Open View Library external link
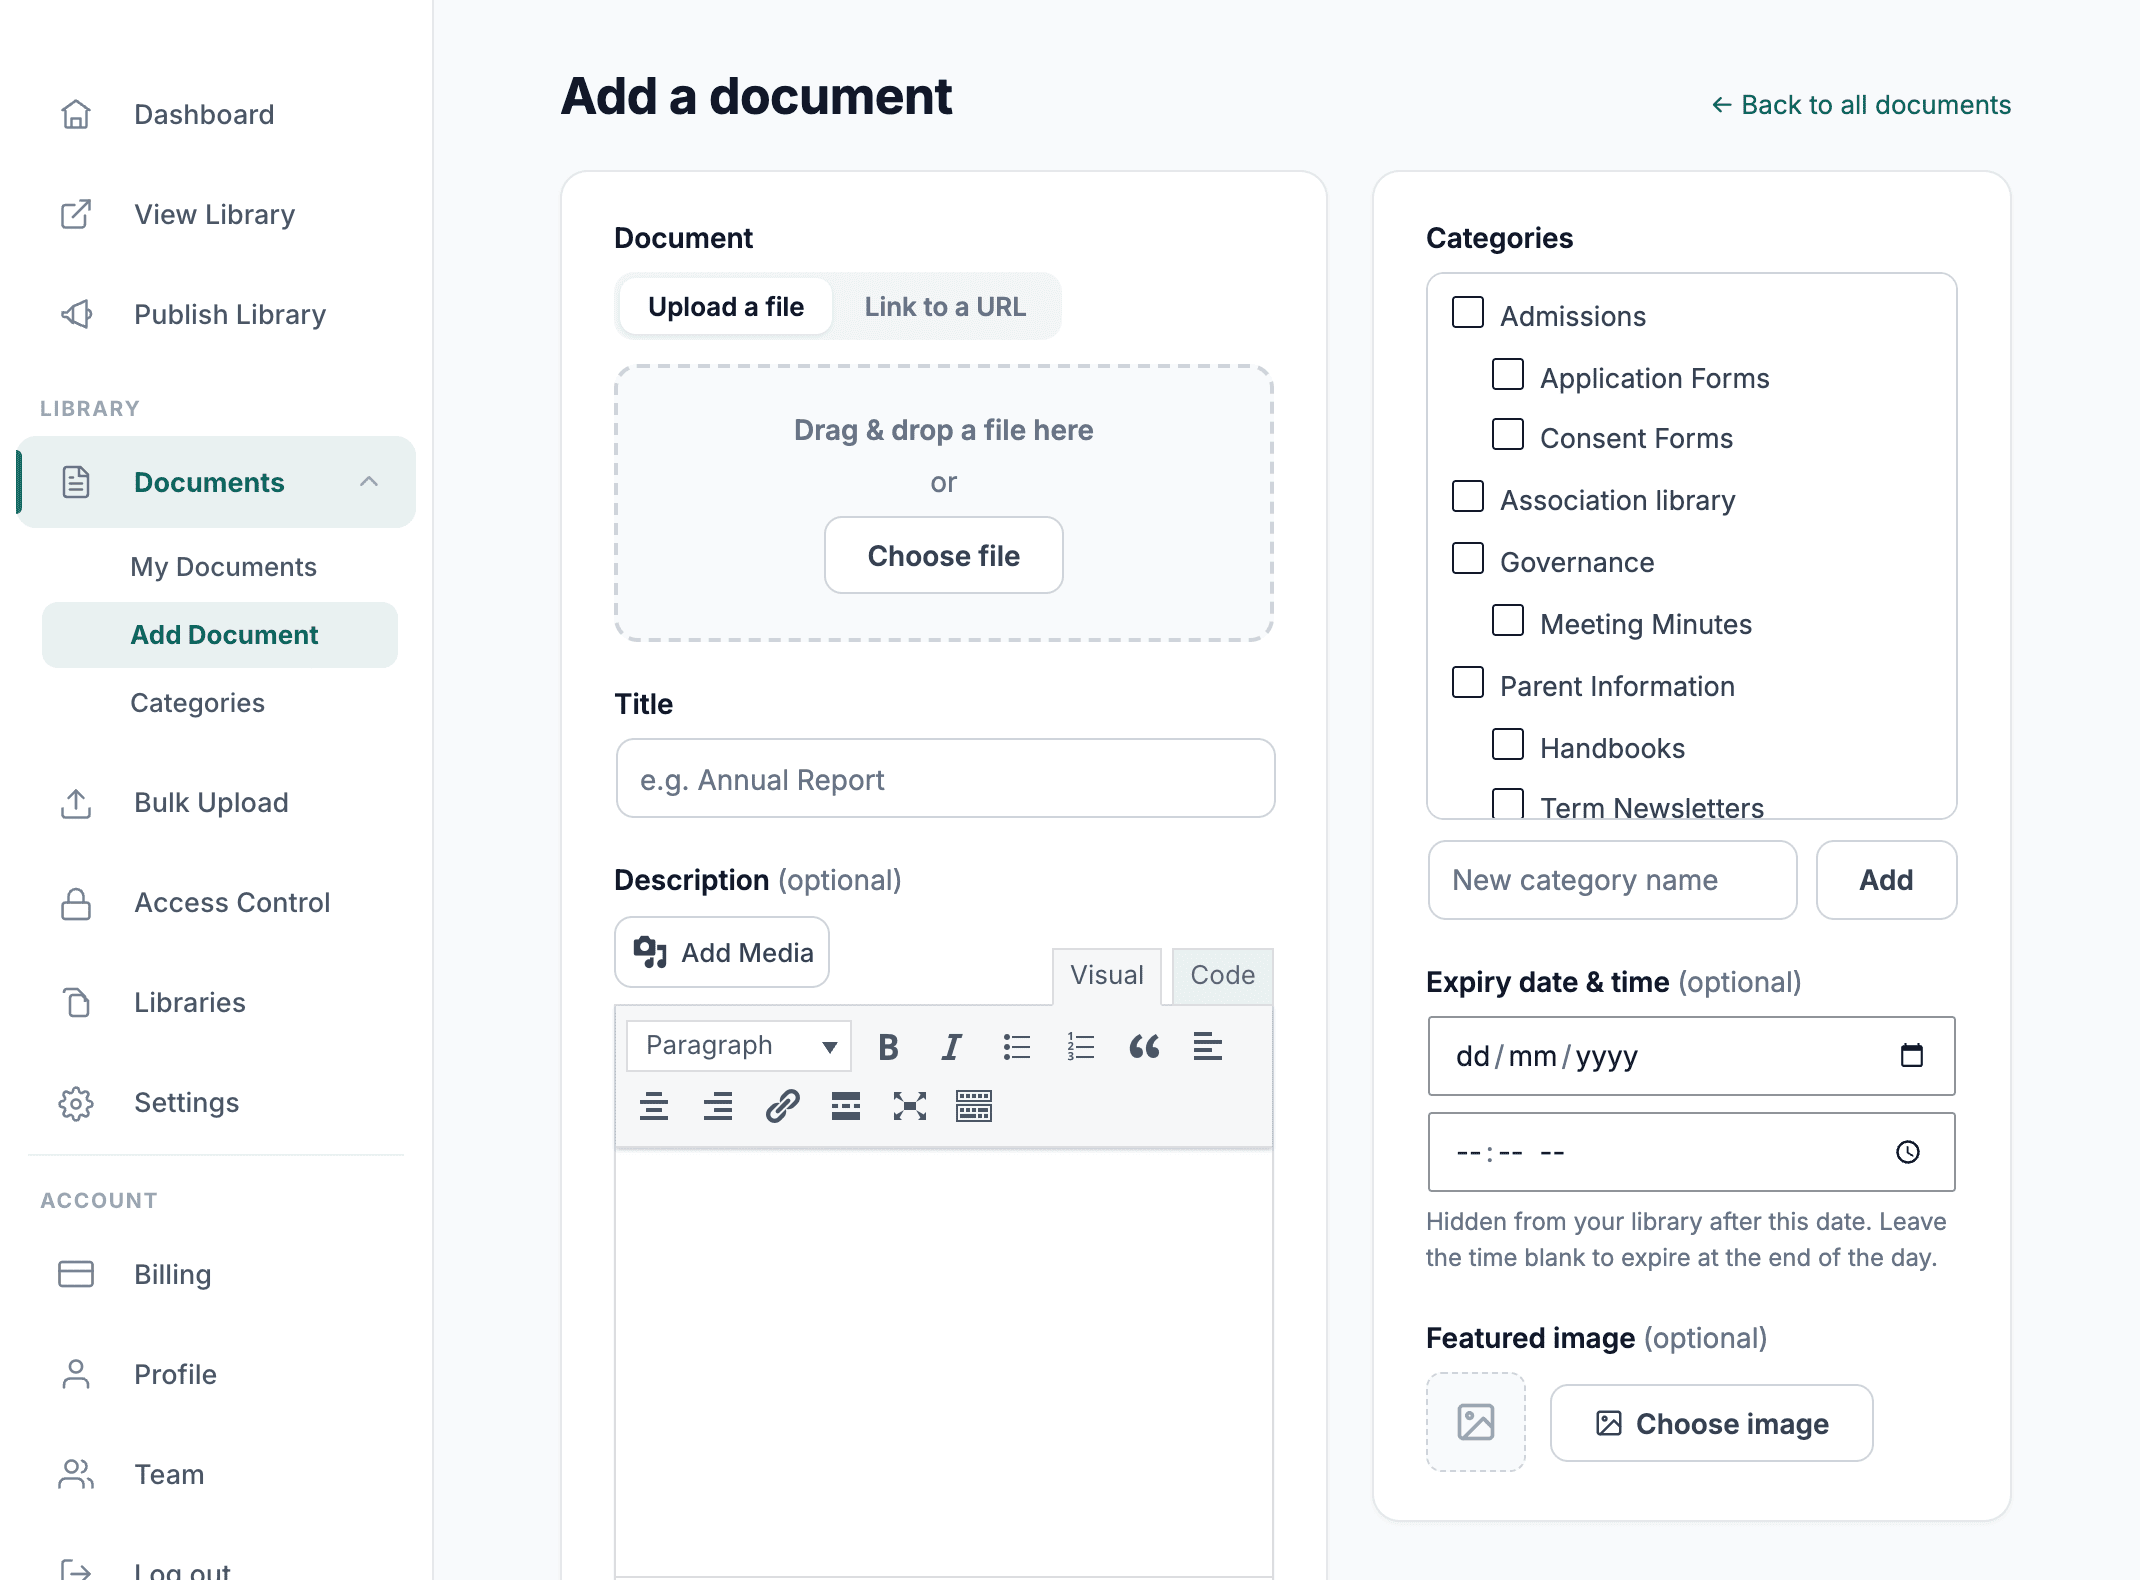2140x1580 pixels. (x=214, y=215)
